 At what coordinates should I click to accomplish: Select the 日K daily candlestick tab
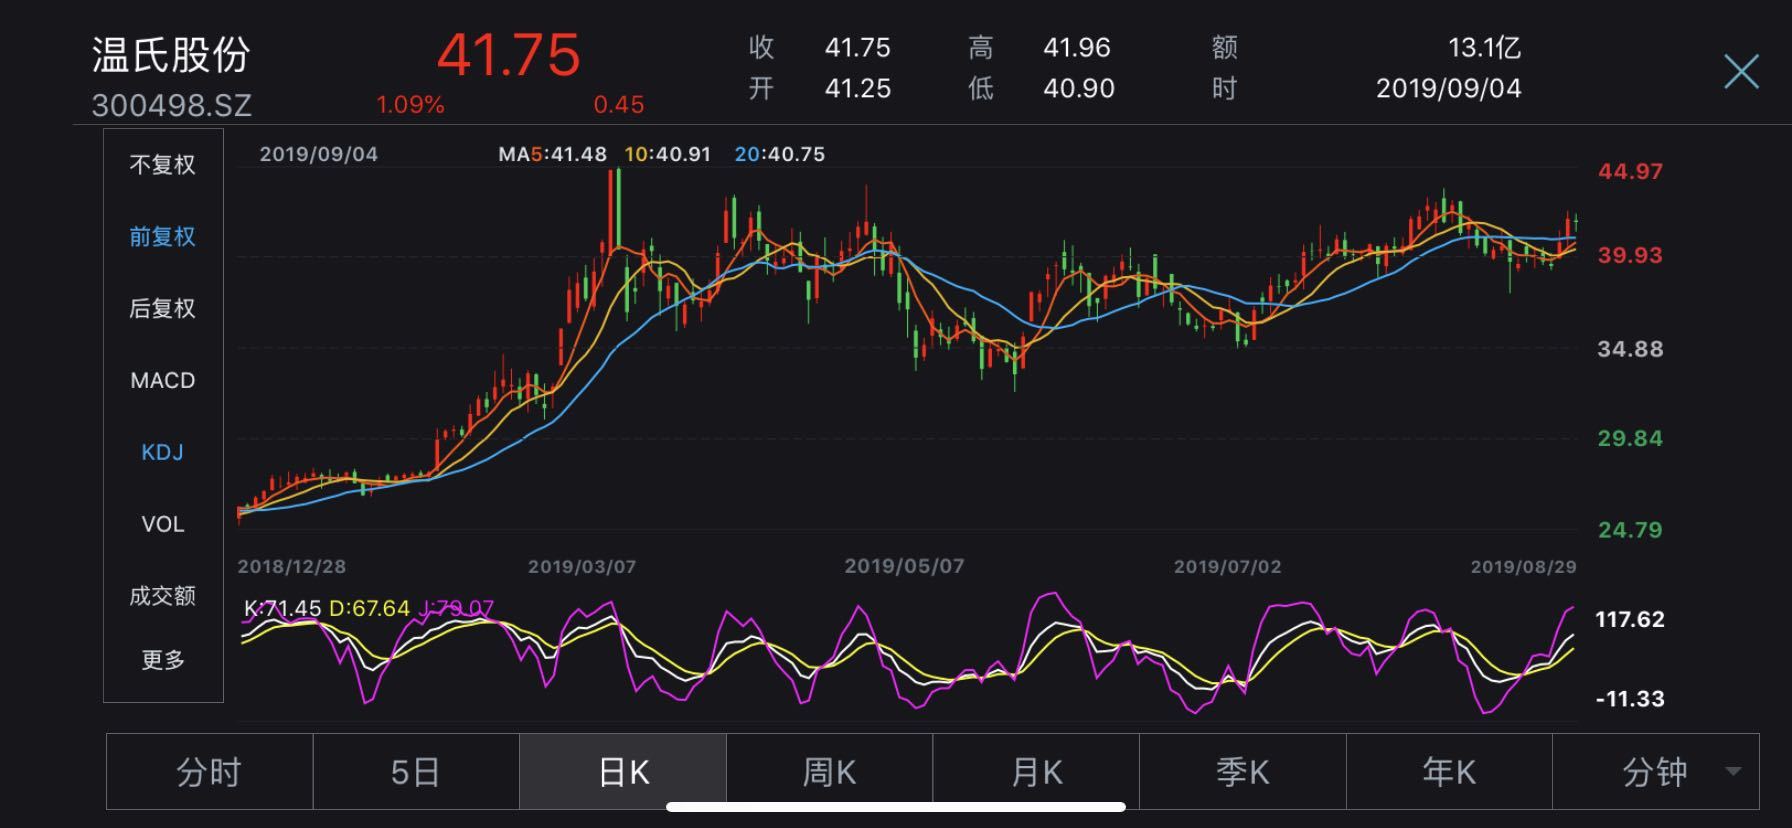[623, 772]
